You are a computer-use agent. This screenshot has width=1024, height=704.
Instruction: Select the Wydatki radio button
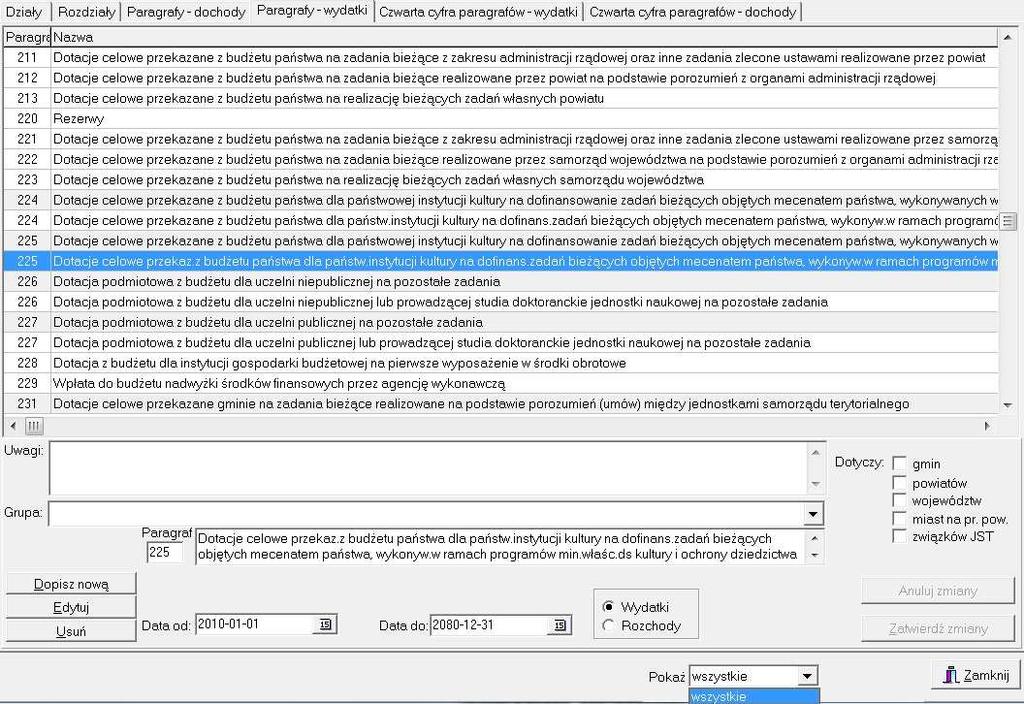pos(608,607)
